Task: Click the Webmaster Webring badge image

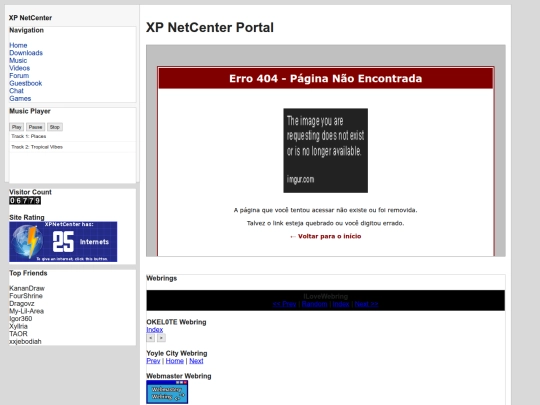Action: 167,392
